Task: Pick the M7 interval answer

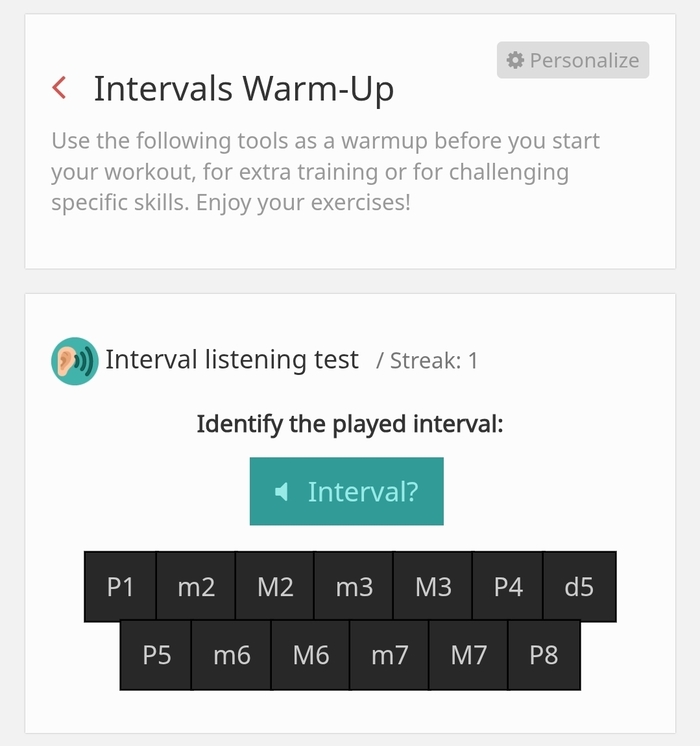Action: pyautogui.click(x=468, y=655)
